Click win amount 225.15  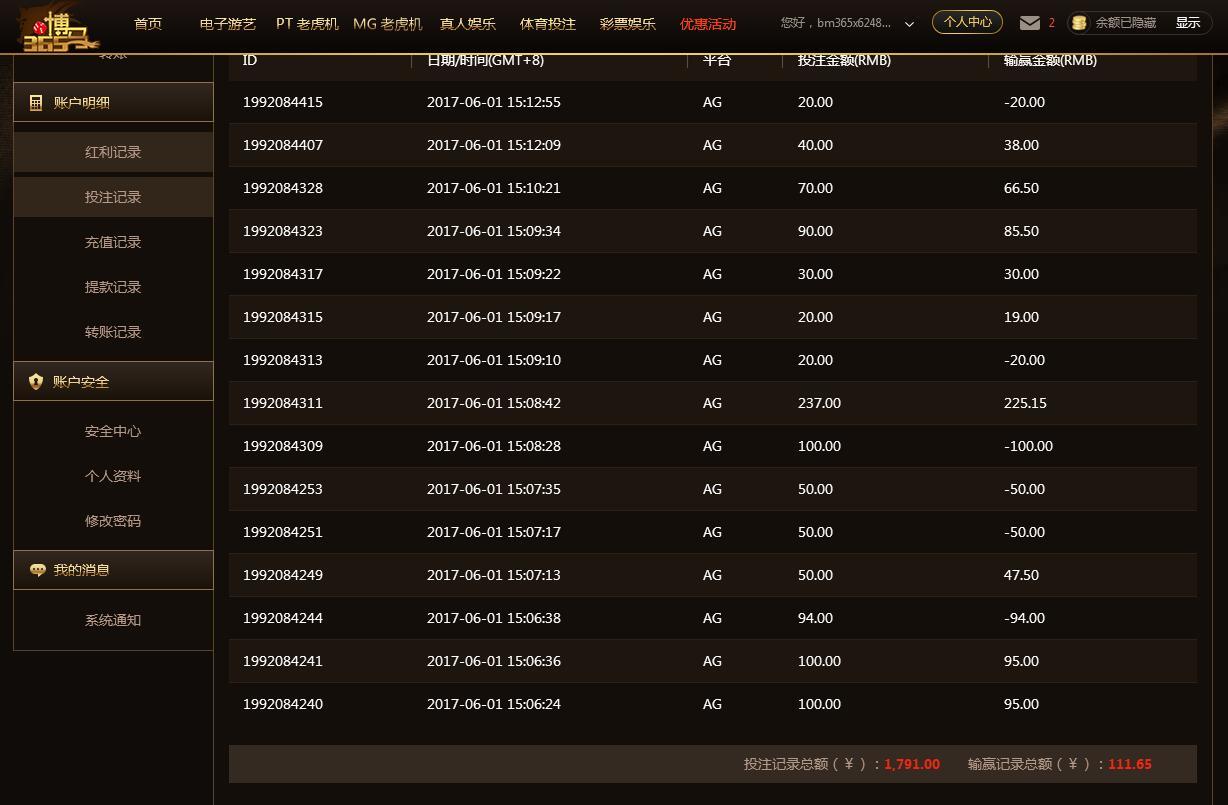tap(1025, 403)
